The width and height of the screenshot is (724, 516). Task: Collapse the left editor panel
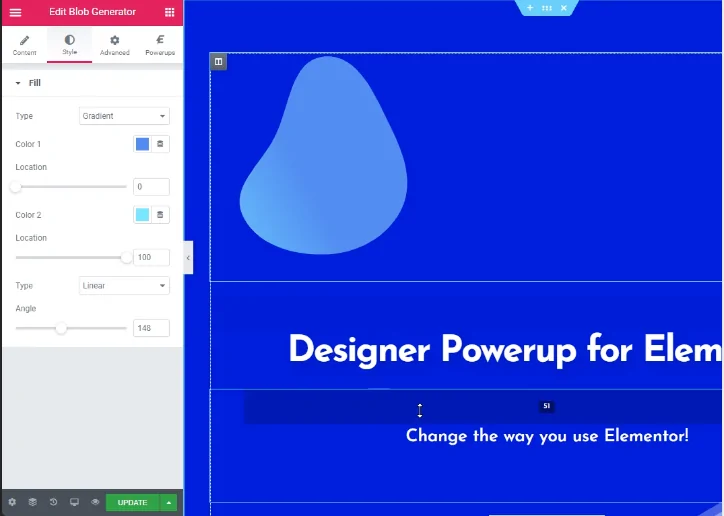pyautogui.click(x=188, y=258)
